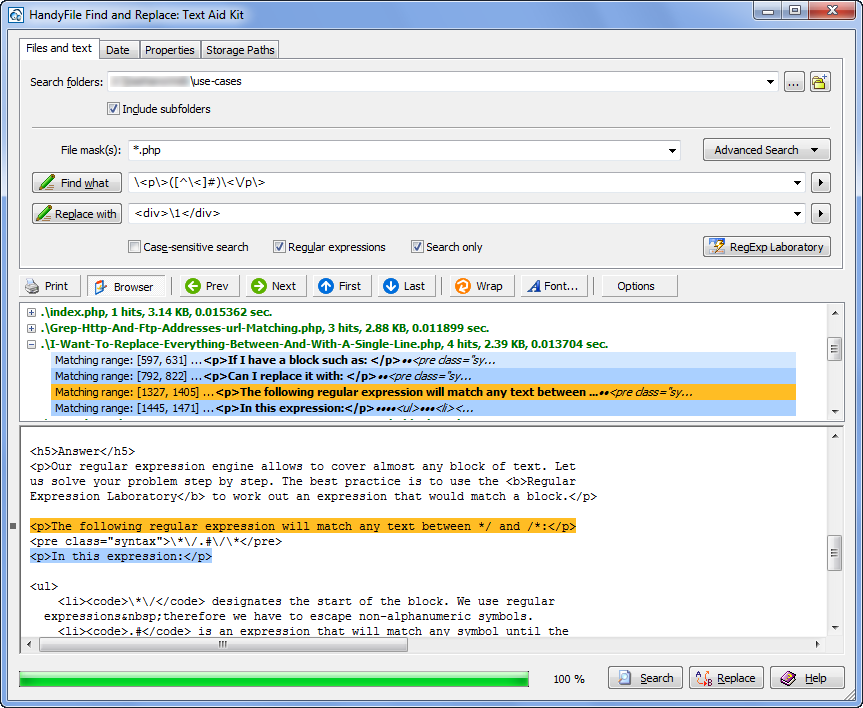Click preview pane scroll left arrow
The image size is (863, 708).
pos(29,644)
